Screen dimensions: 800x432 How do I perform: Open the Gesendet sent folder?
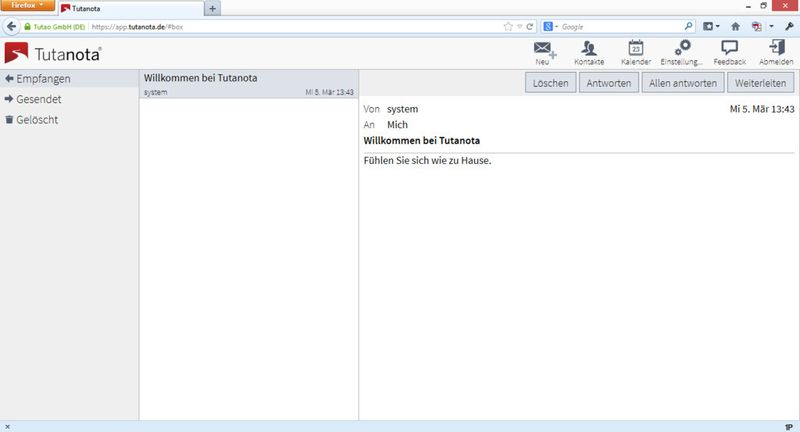click(x=69, y=99)
